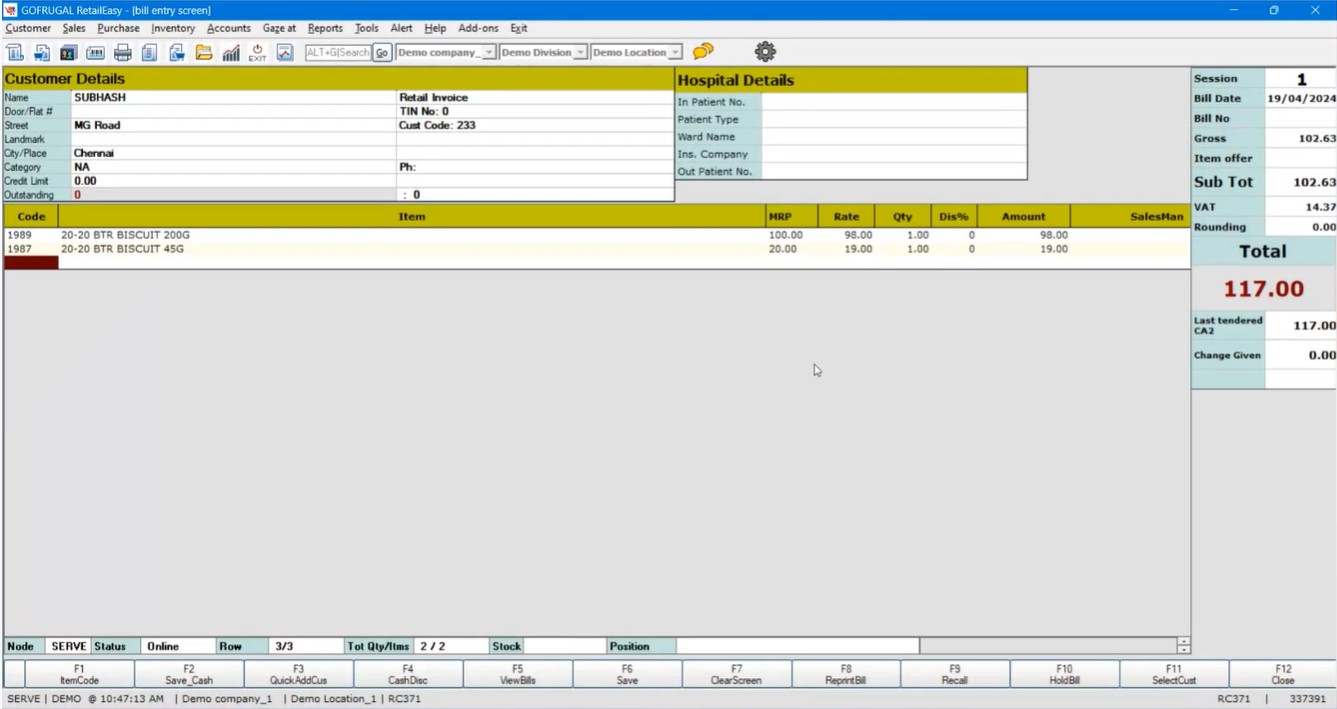Open the Accounts menu
The image size is (1337, 709).
(x=229, y=28)
